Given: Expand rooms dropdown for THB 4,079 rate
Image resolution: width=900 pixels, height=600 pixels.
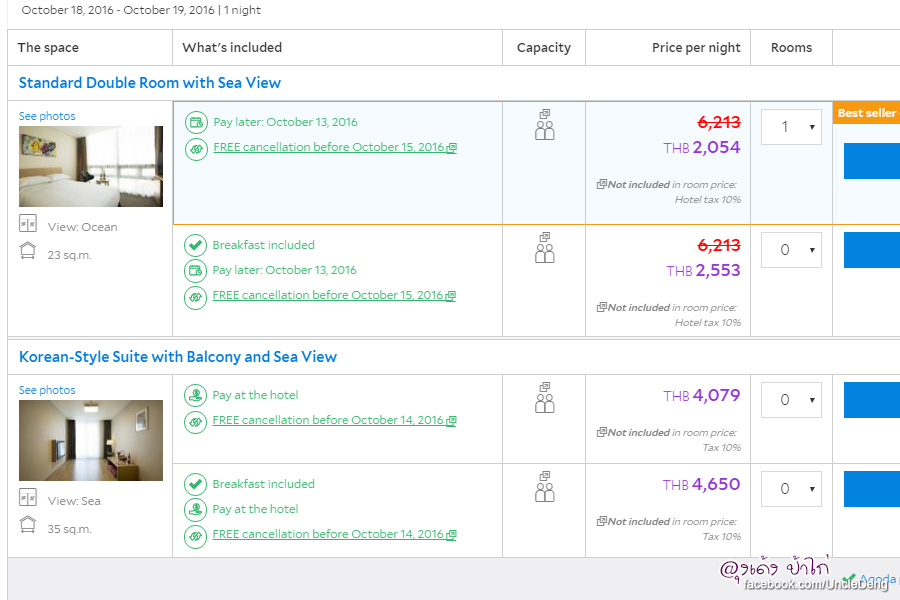Looking at the screenshot, I should [x=791, y=400].
